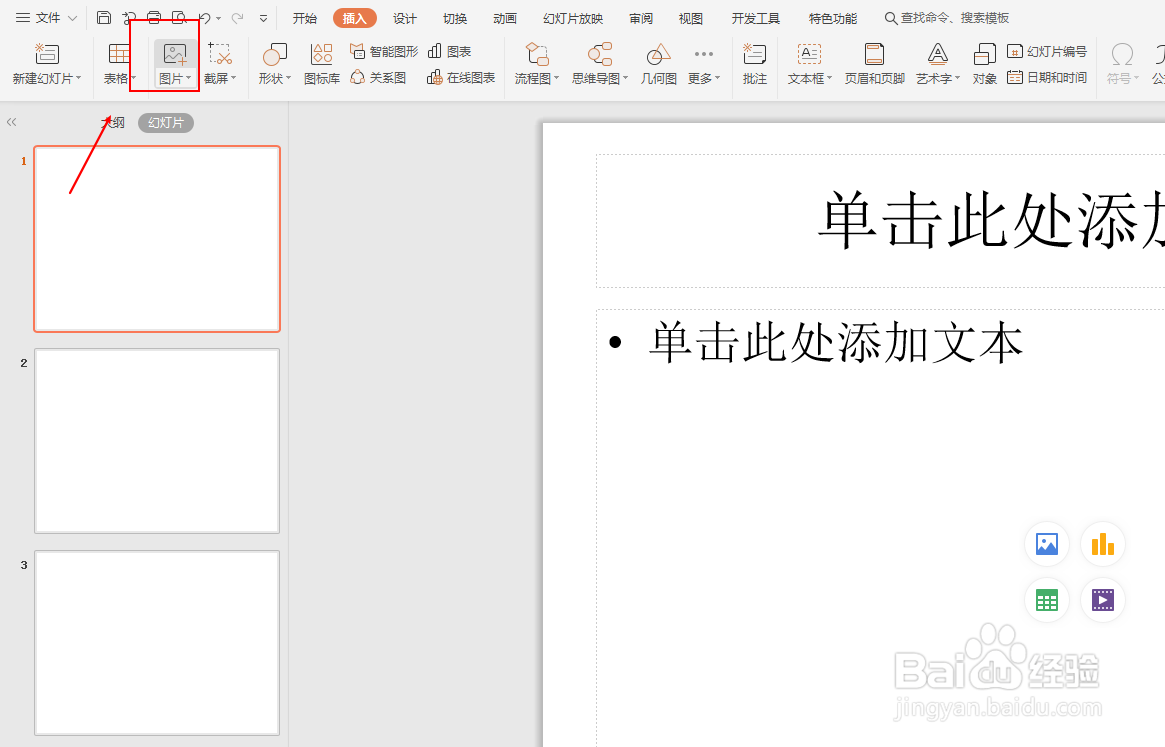Click the Print icon in quick toolbar
The image size is (1165, 747).
click(x=154, y=18)
